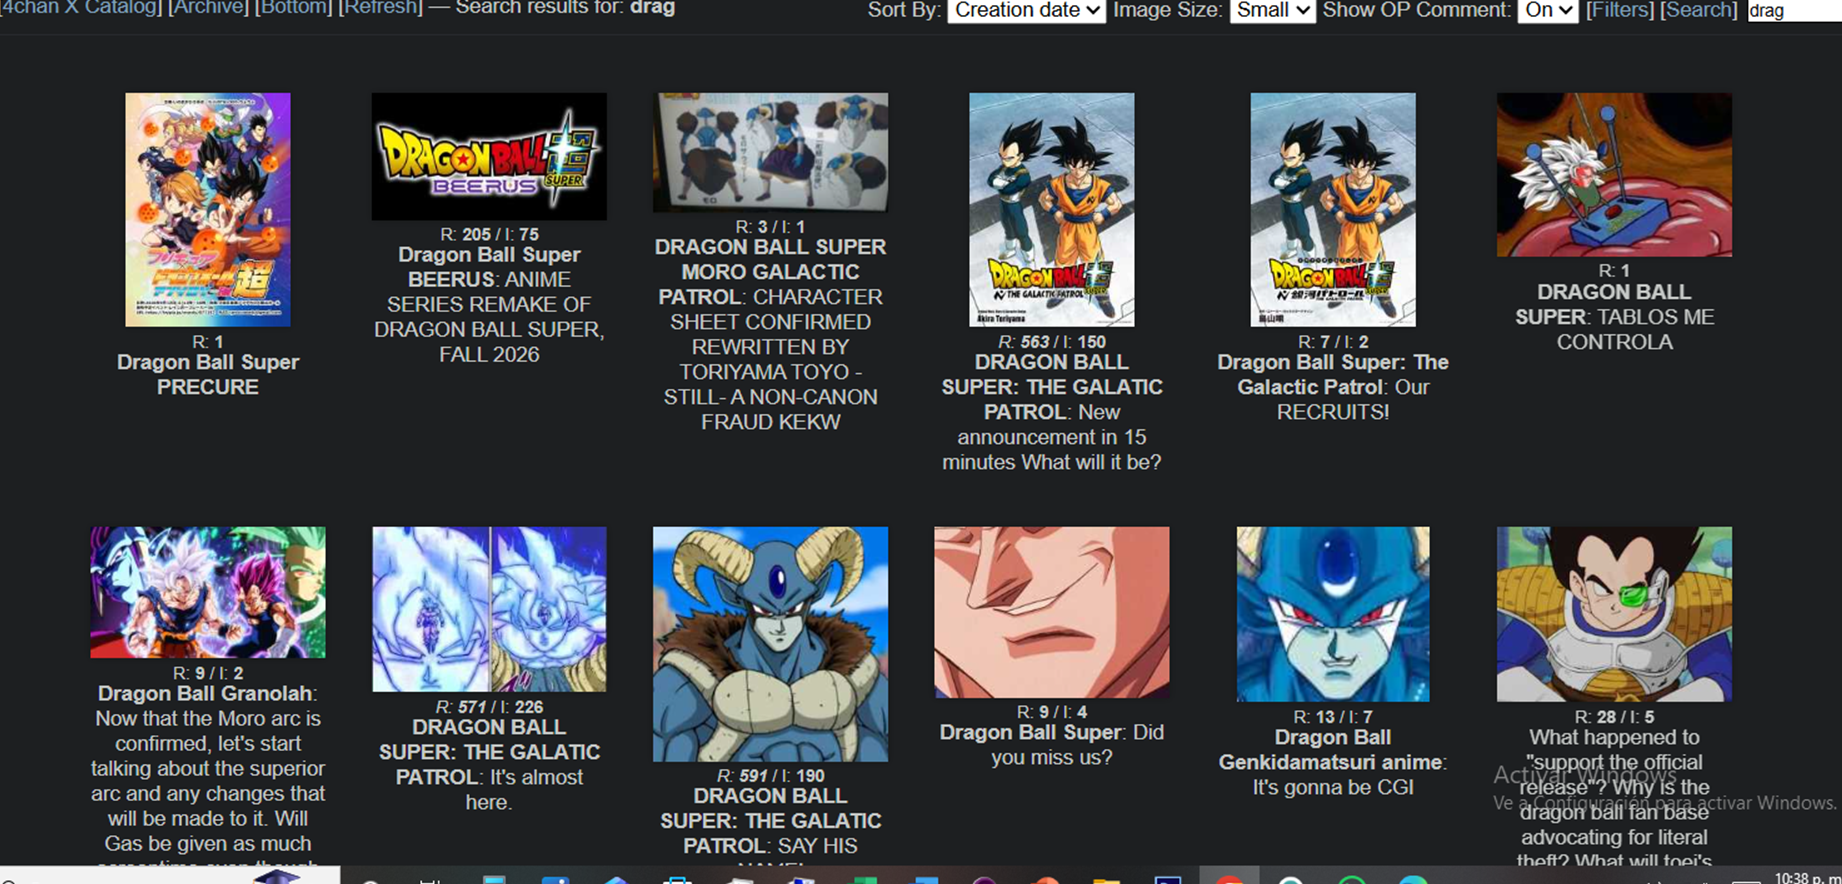Open poster thumbnail of 'New announcement' thread
The height and width of the screenshot is (884, 1842).
click(1052, 210)
